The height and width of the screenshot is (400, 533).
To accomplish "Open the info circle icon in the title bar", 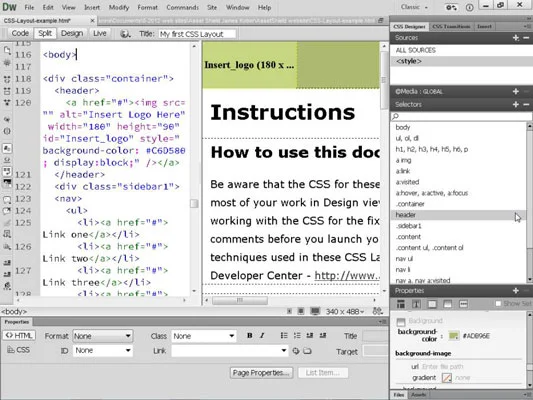I will click(x=469, y=7).
